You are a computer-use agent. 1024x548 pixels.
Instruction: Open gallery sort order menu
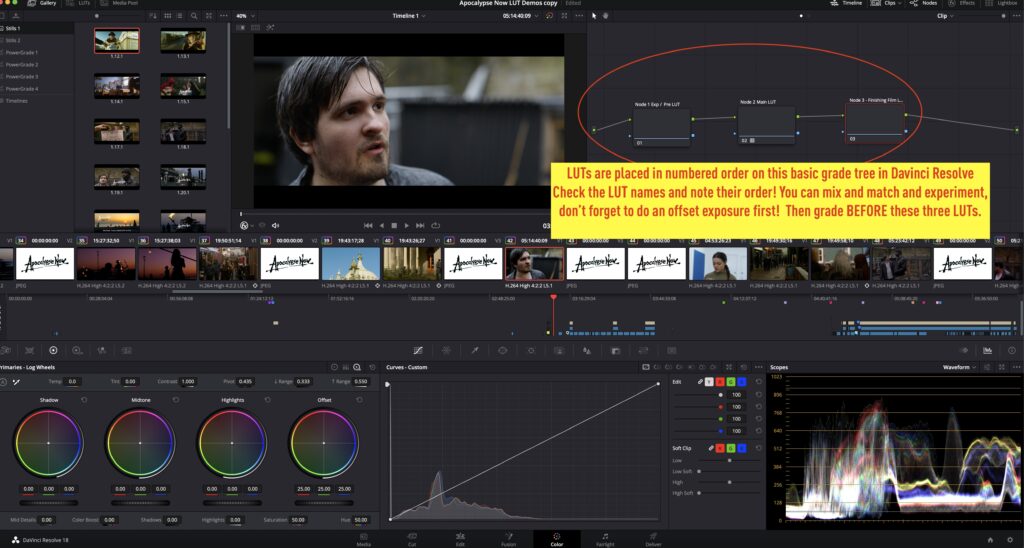click(x=153, y=16)
